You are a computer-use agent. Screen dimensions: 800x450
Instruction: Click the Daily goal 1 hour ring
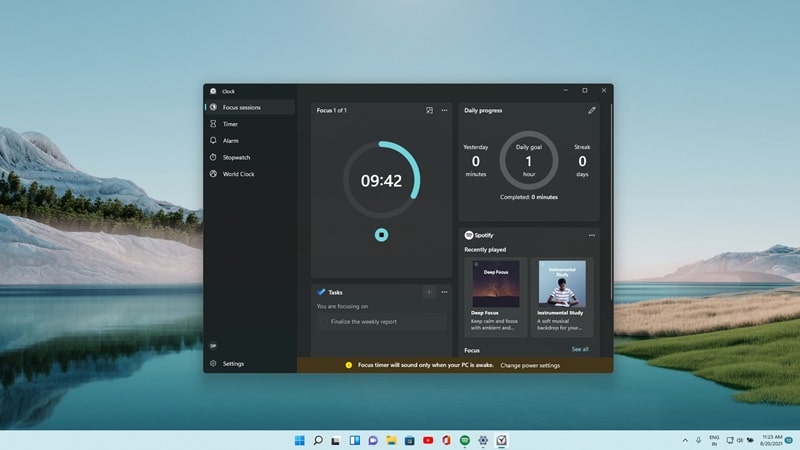click(x=529, y=161)
